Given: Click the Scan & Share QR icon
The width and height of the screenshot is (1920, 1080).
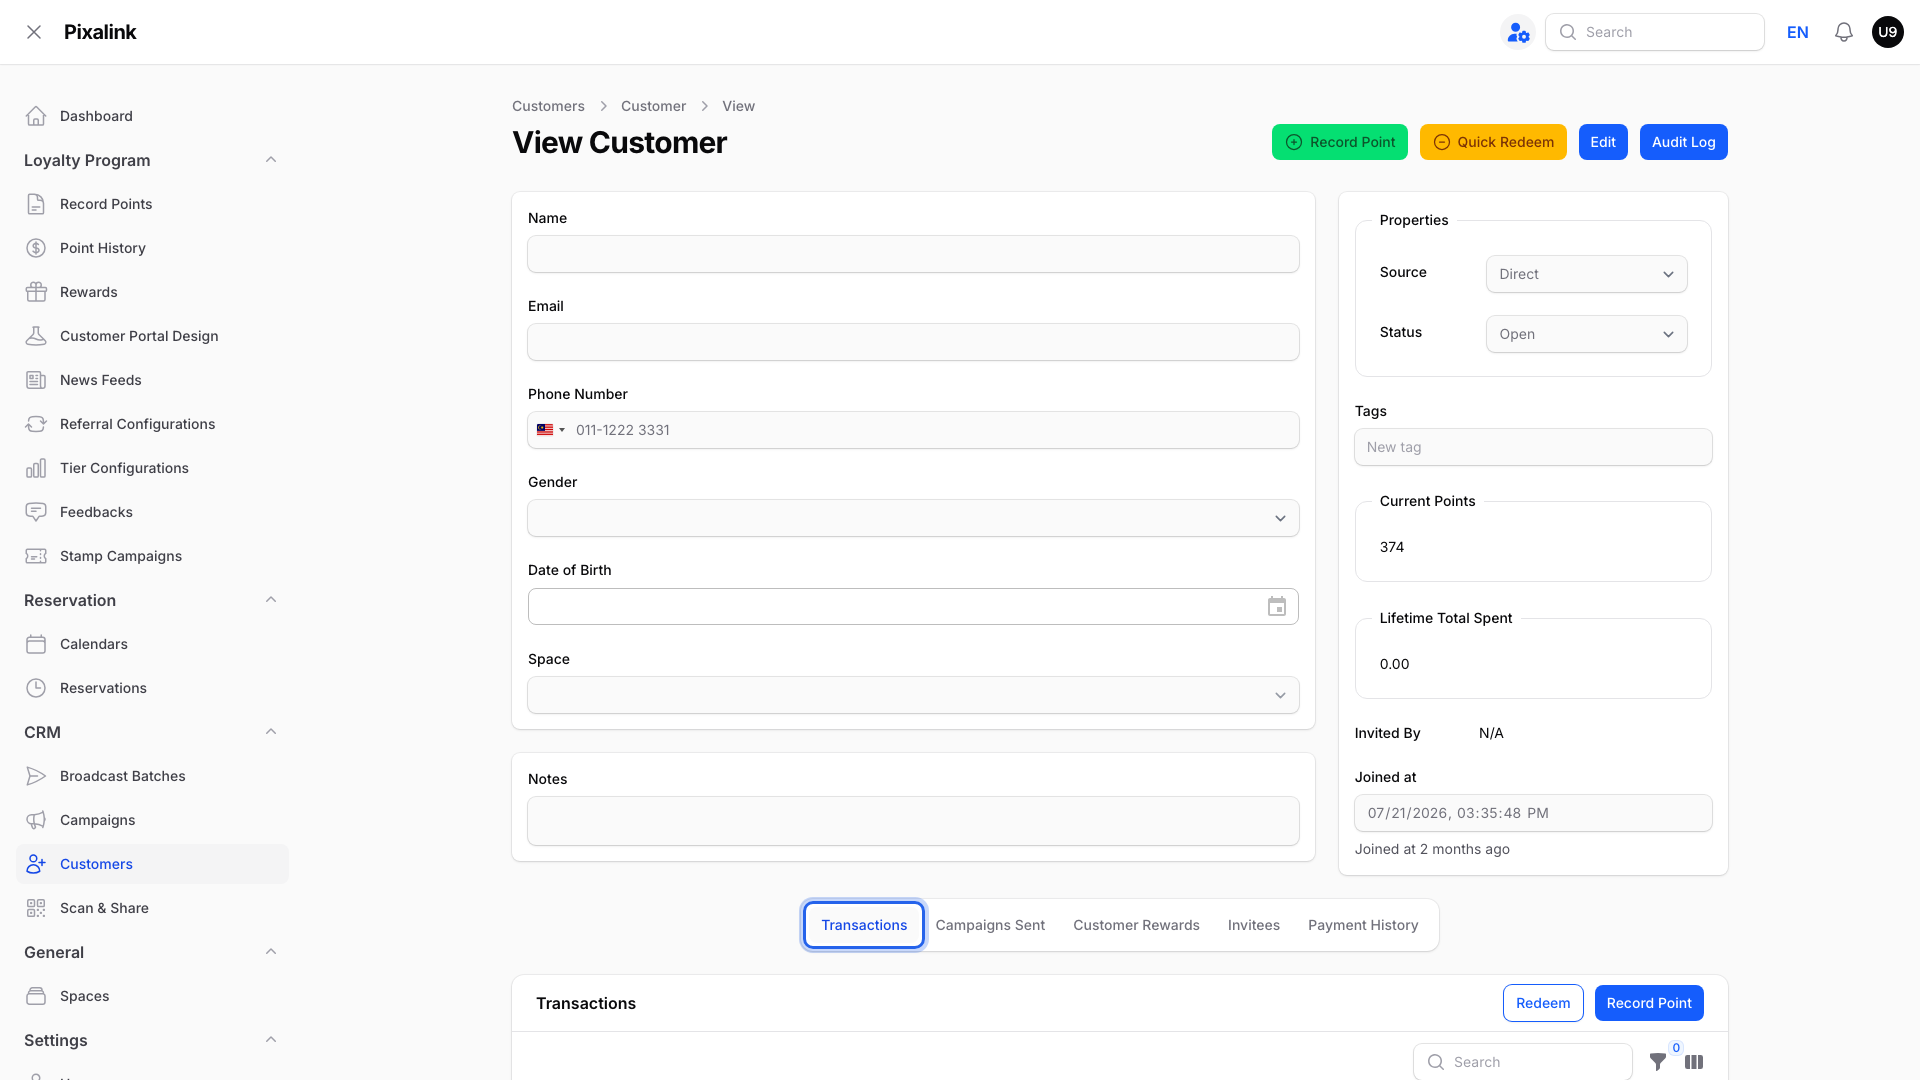Looking at the screenshot, I should click(x=36, y=908).
